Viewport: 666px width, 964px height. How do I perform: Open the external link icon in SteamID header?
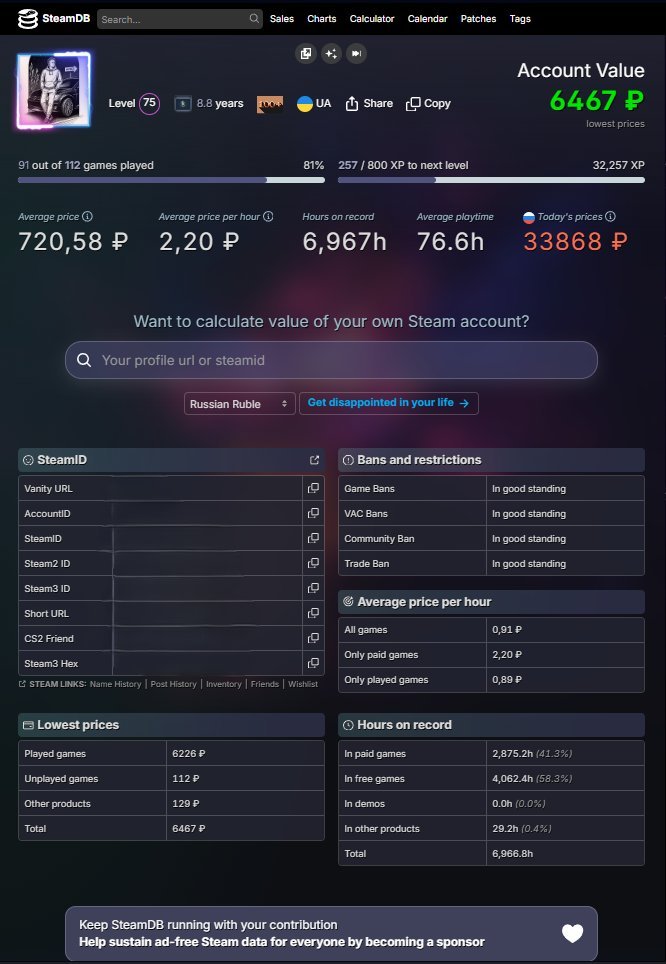(x=314, y=460)
